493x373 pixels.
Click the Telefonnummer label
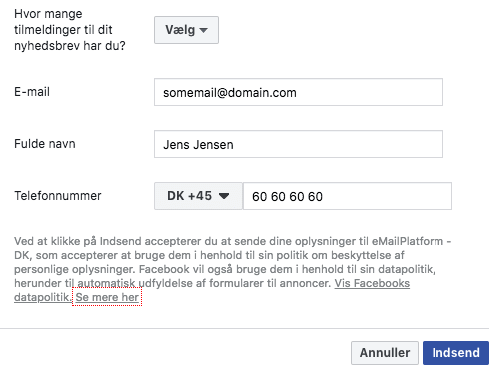pos(58,196)
